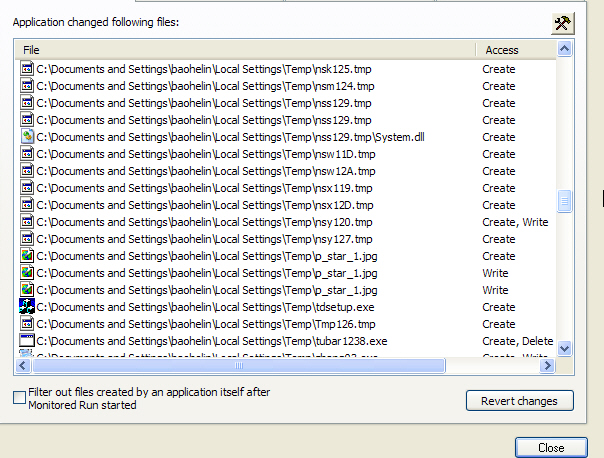
Task: Click the nsk125.tmp file icon
Action: (x=28, y=69)
